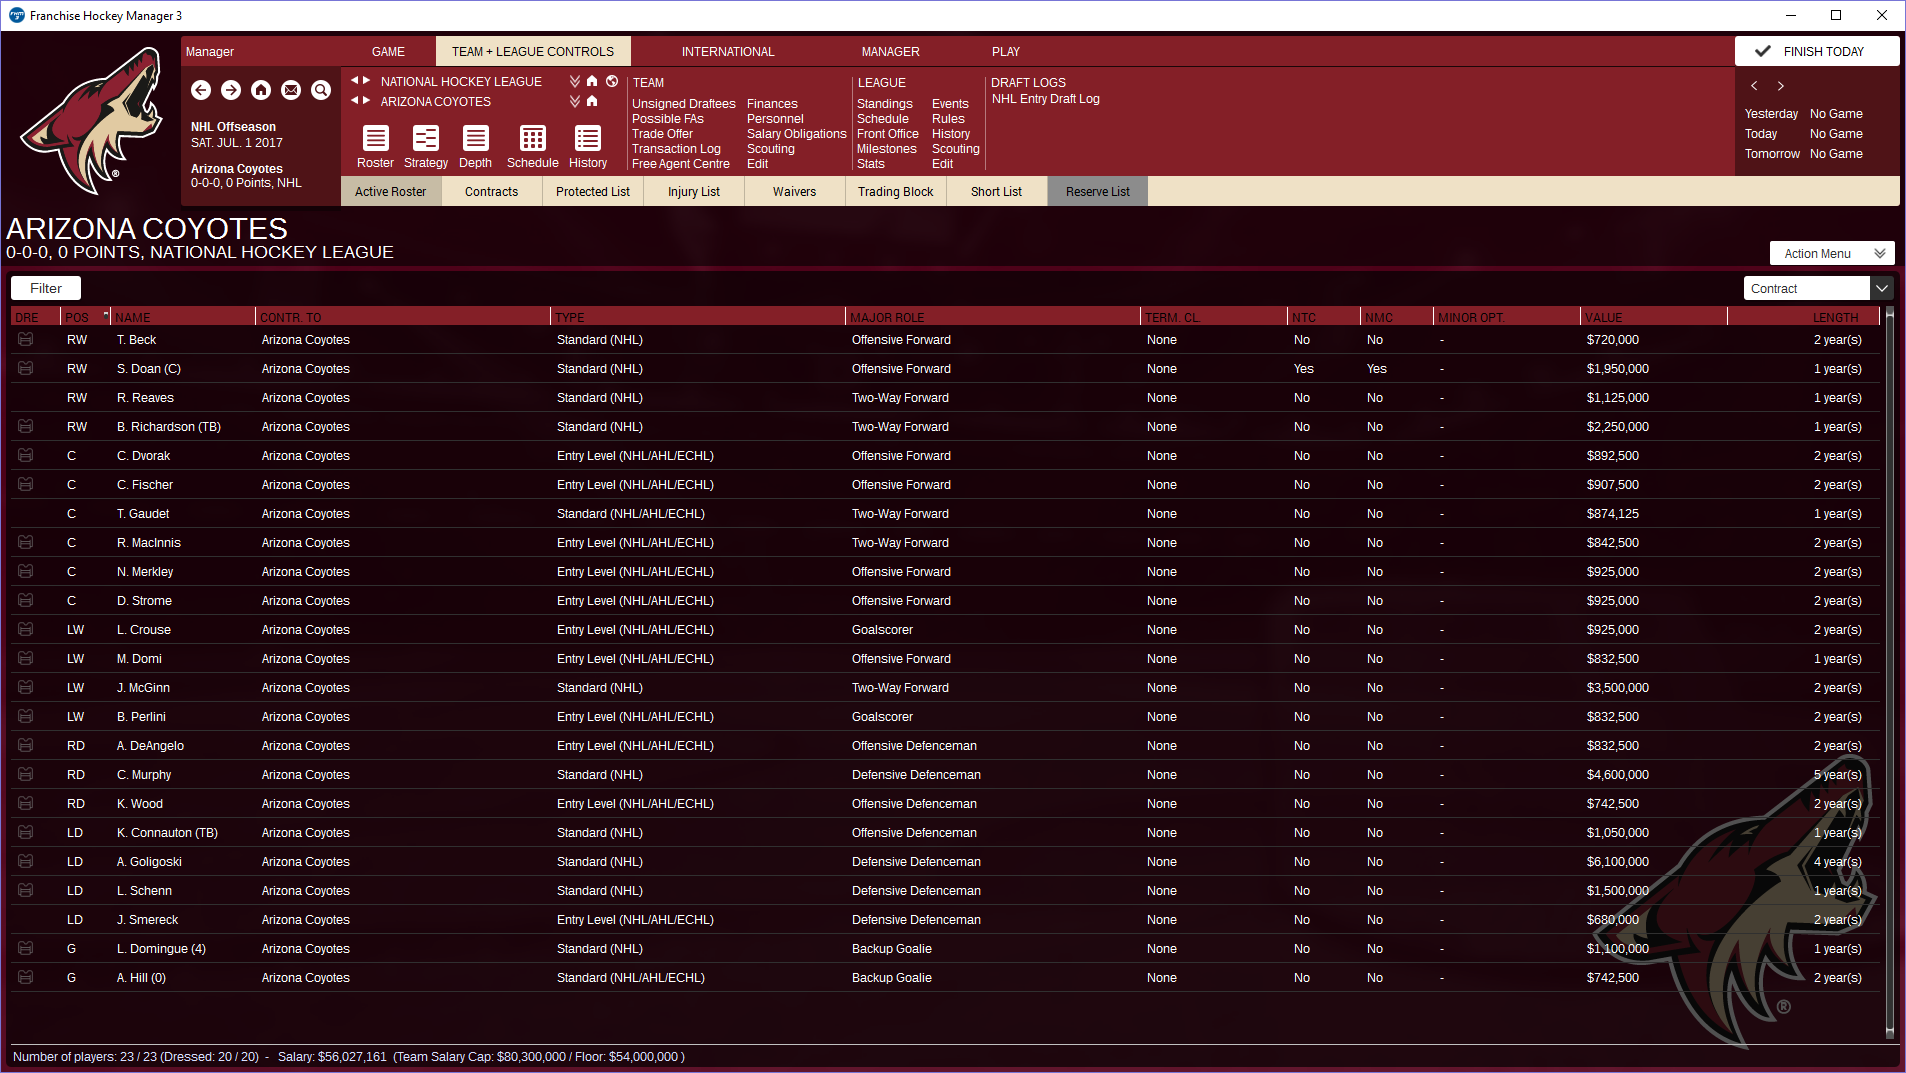This screenshot has height=1073, width=1906.
Task: Sort the table by LENGTH column header
Action: point(1804,317)
